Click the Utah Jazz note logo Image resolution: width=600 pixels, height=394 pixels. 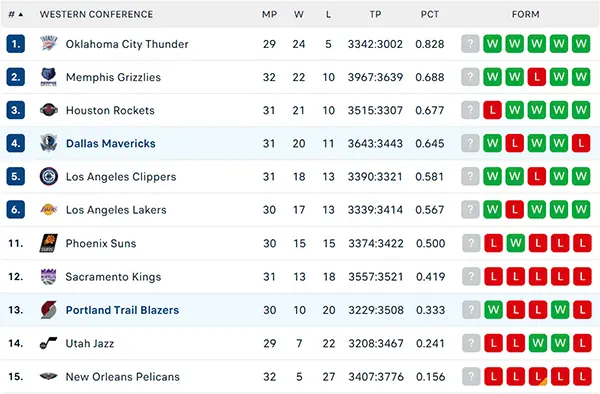49,343
